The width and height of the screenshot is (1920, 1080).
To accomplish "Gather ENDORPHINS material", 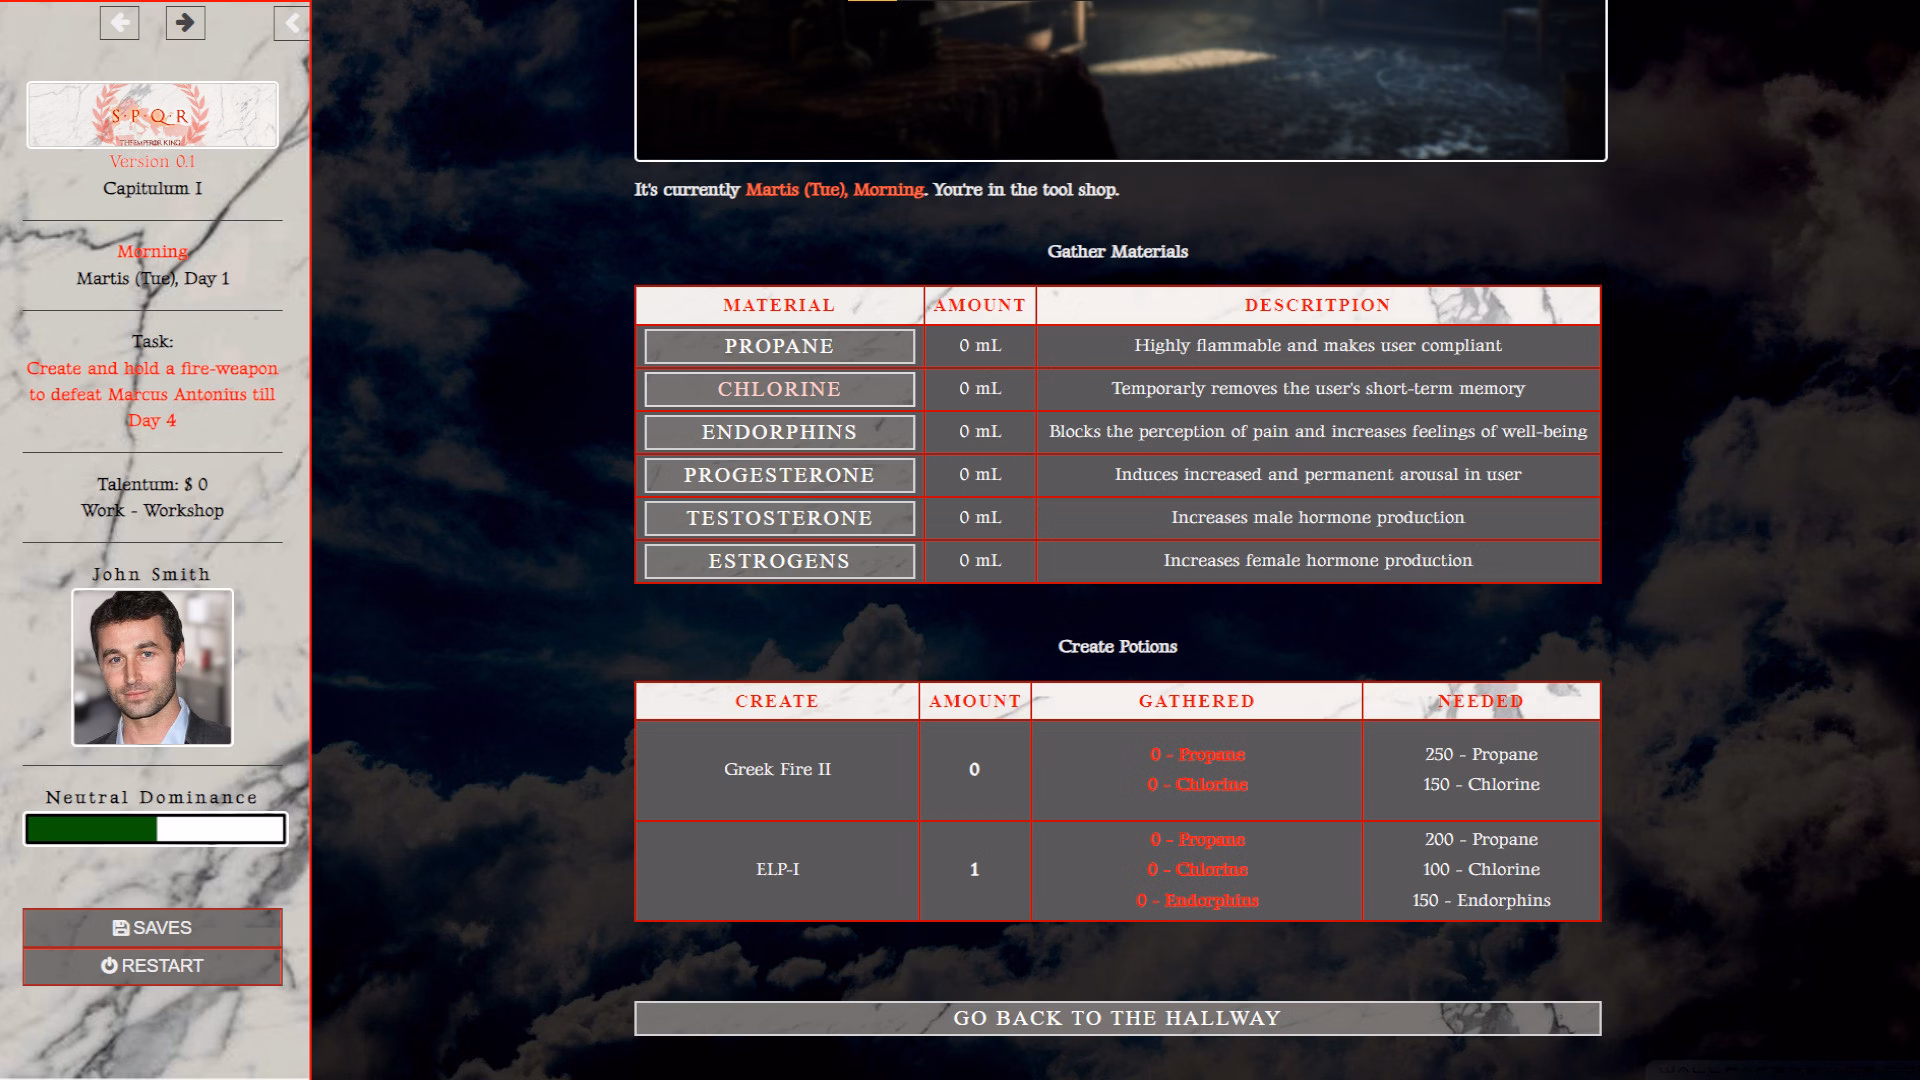I will coord(779,432).
